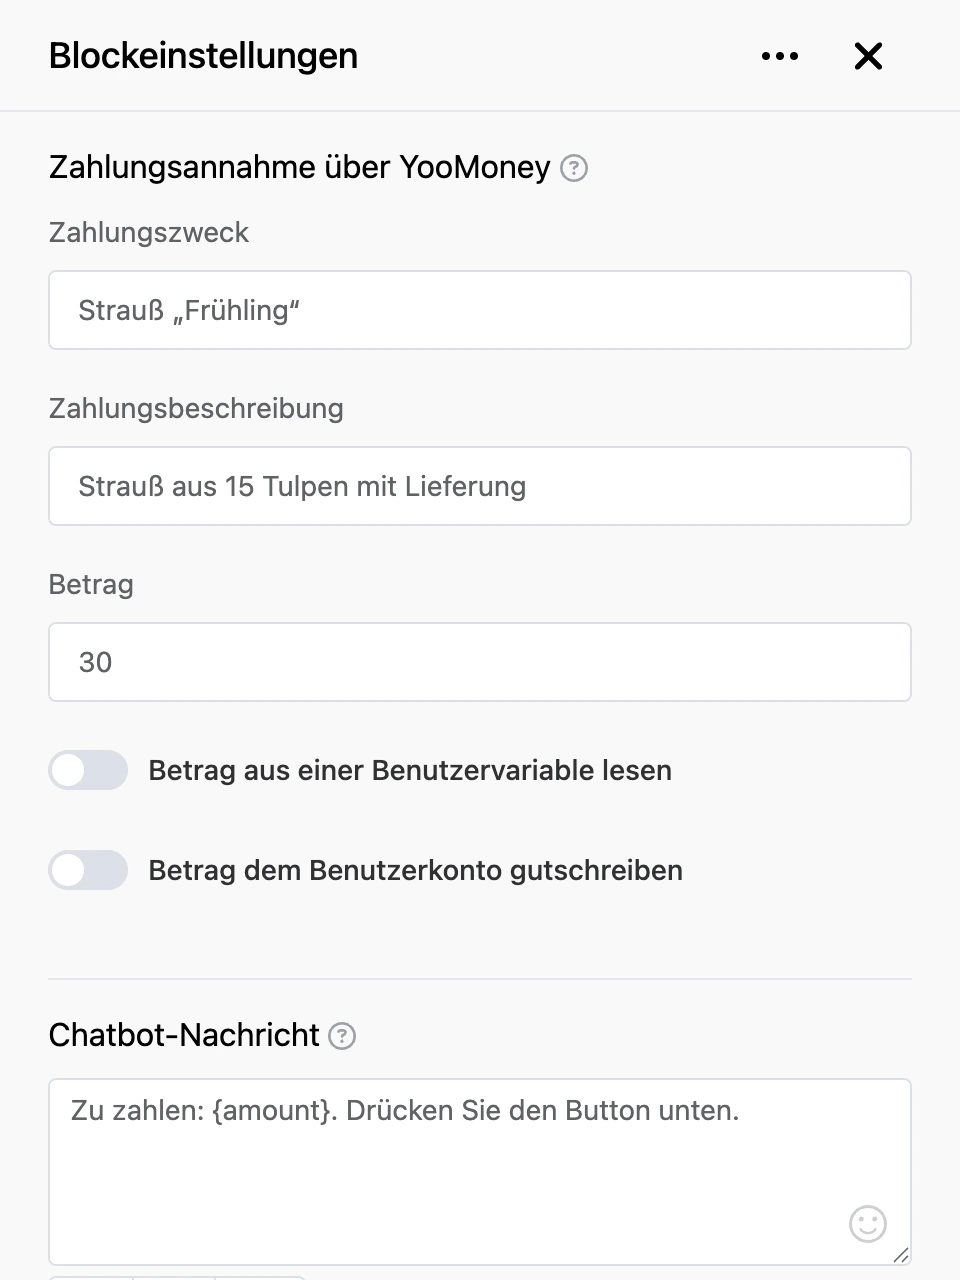Focus the Zahlungsbeschreibung input field
Image resolution: width=960 pixels, height=1280 pixels.
[480, 486]
